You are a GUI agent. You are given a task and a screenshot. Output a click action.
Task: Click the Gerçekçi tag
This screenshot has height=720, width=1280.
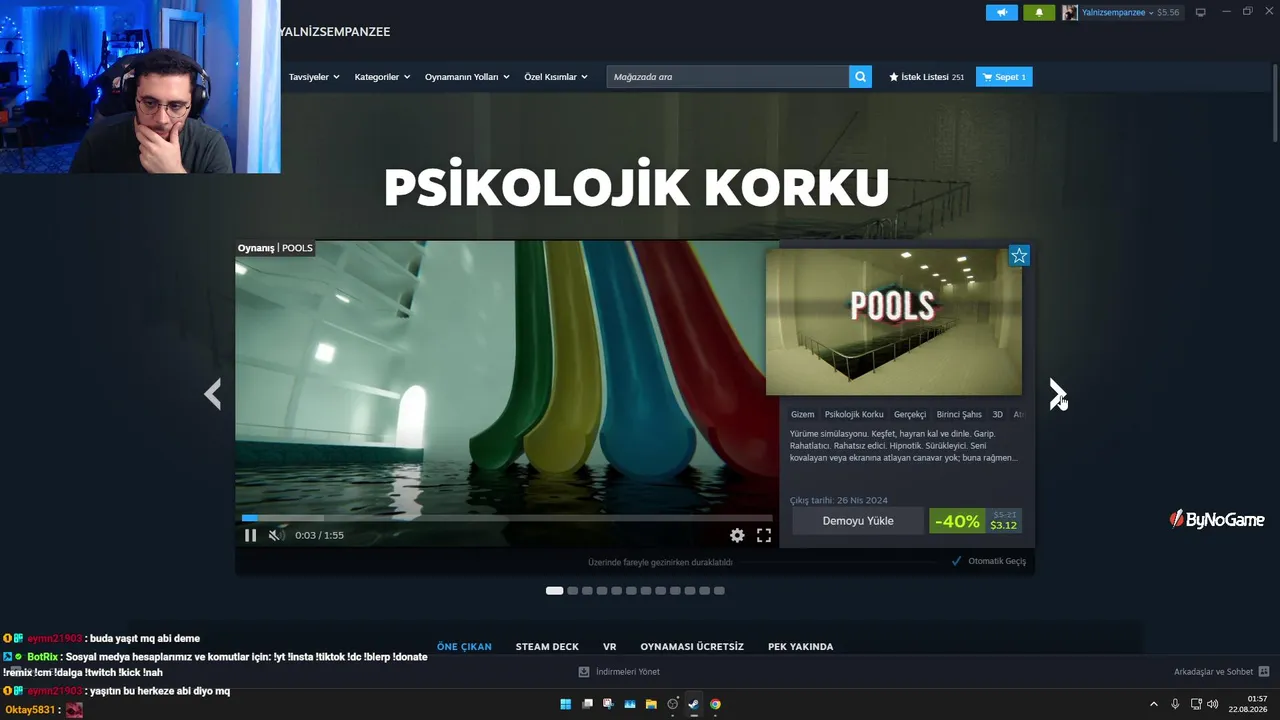910,414
